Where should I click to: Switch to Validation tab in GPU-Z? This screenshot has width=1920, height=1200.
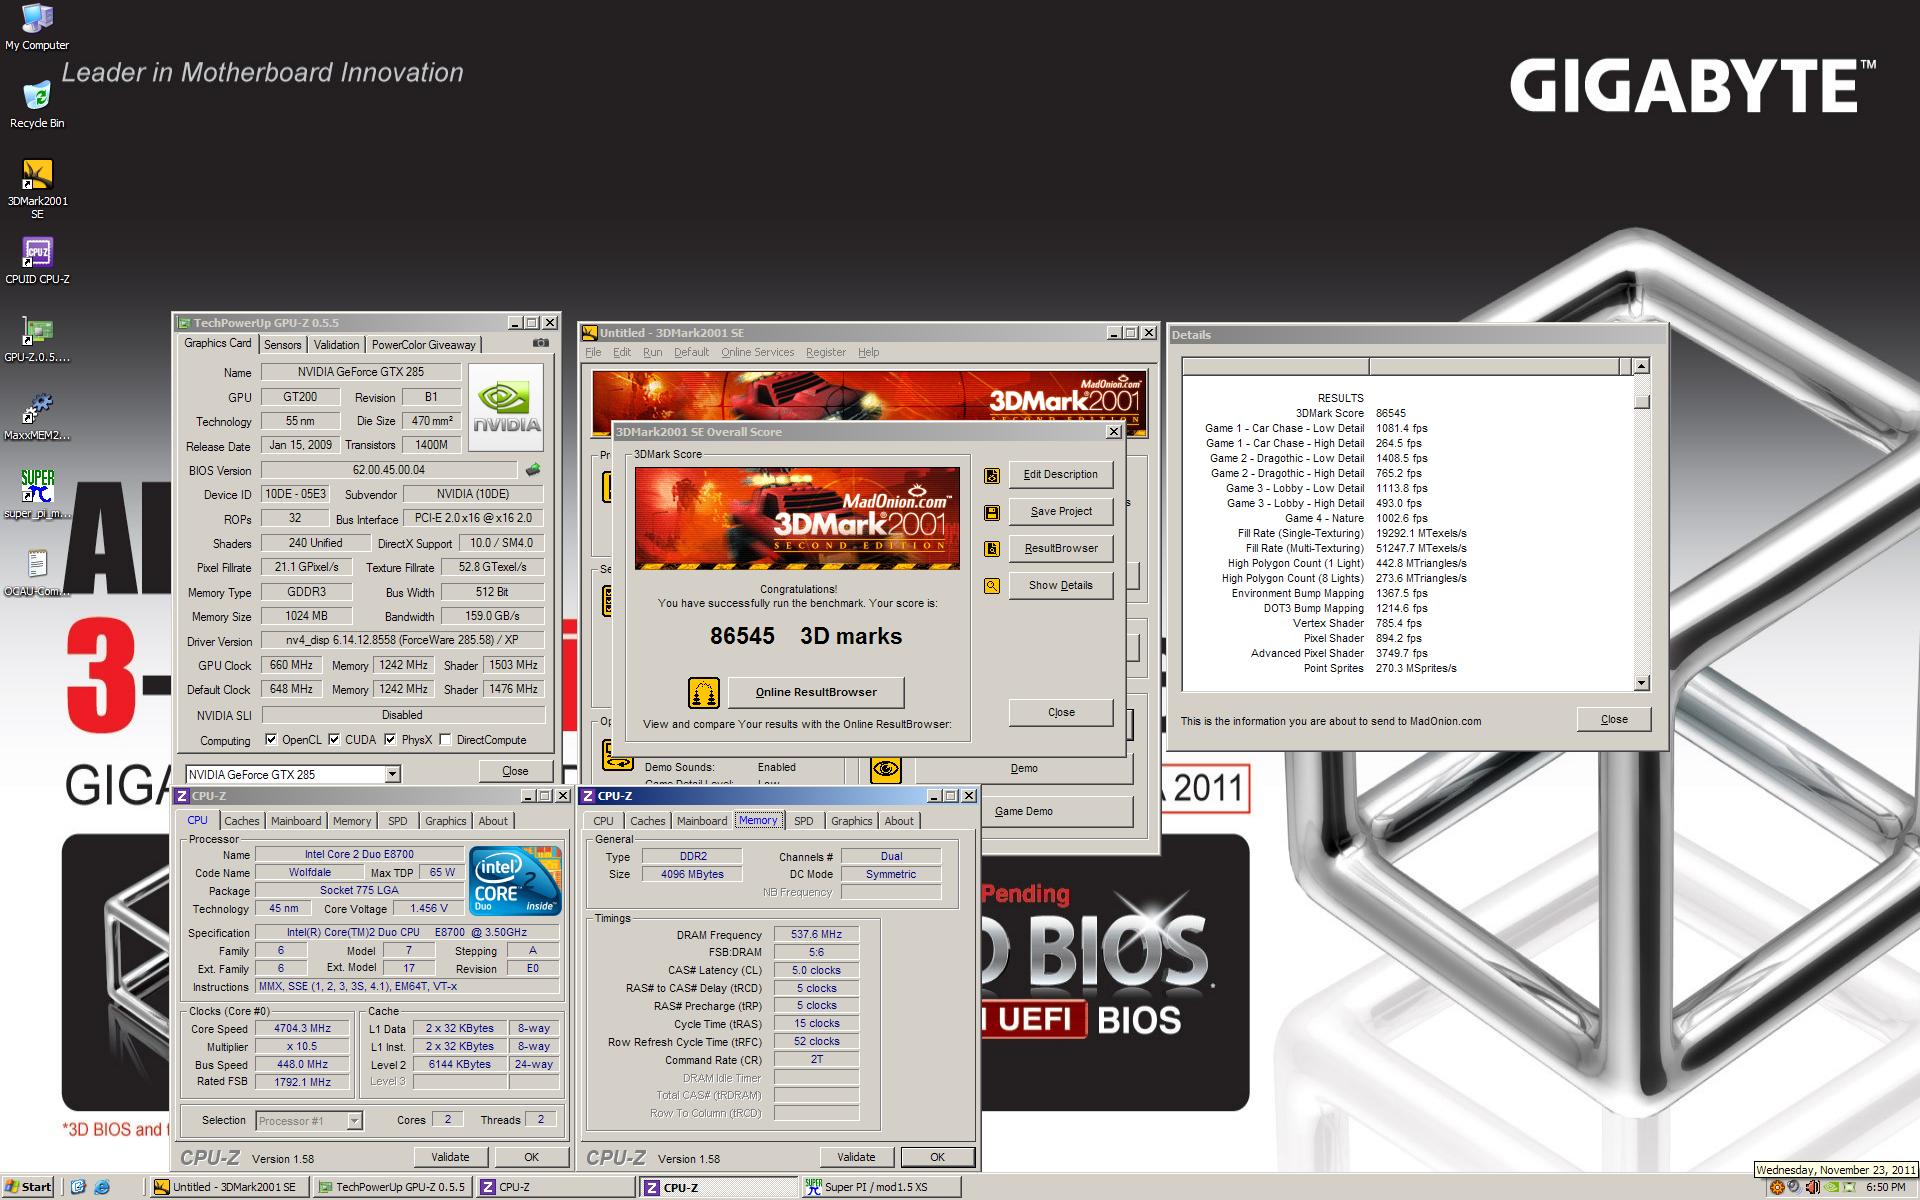tap(336, 345)
